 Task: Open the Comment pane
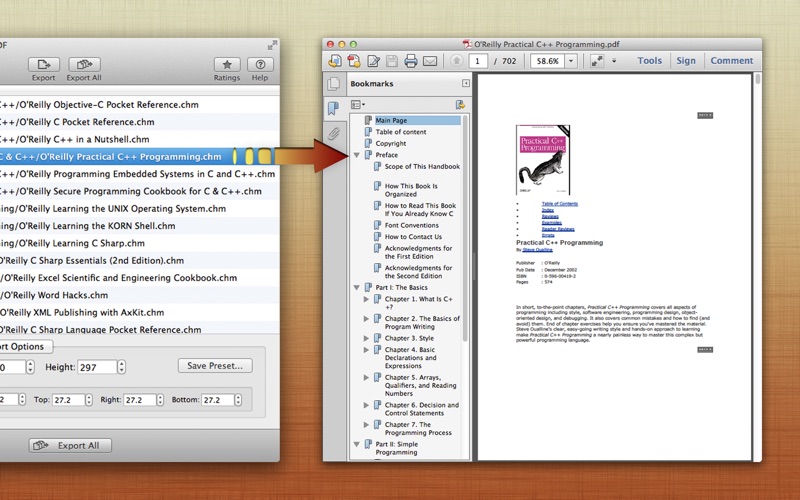(x=732, y=61)
